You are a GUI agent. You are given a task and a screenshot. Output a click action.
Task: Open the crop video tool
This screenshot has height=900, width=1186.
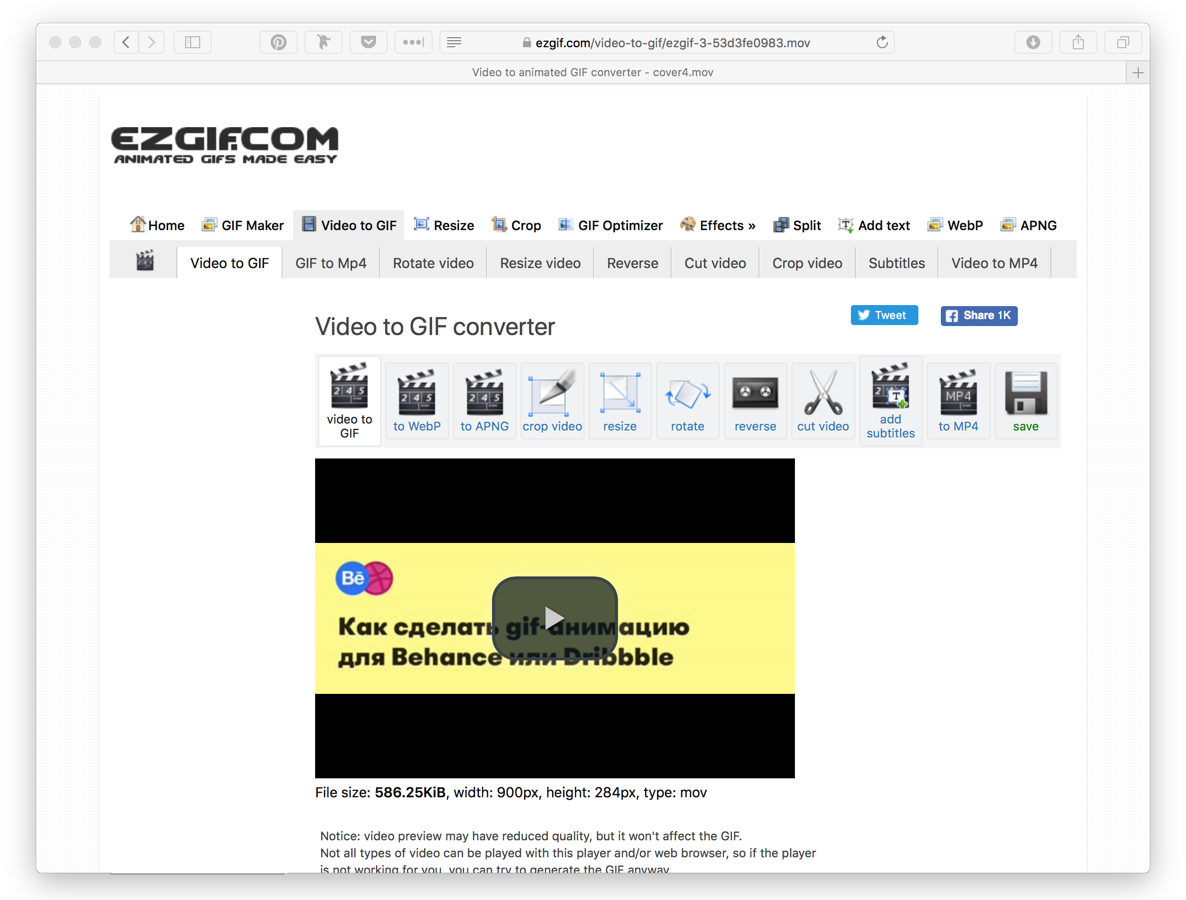pyautogui.click(x=552, y=401)
